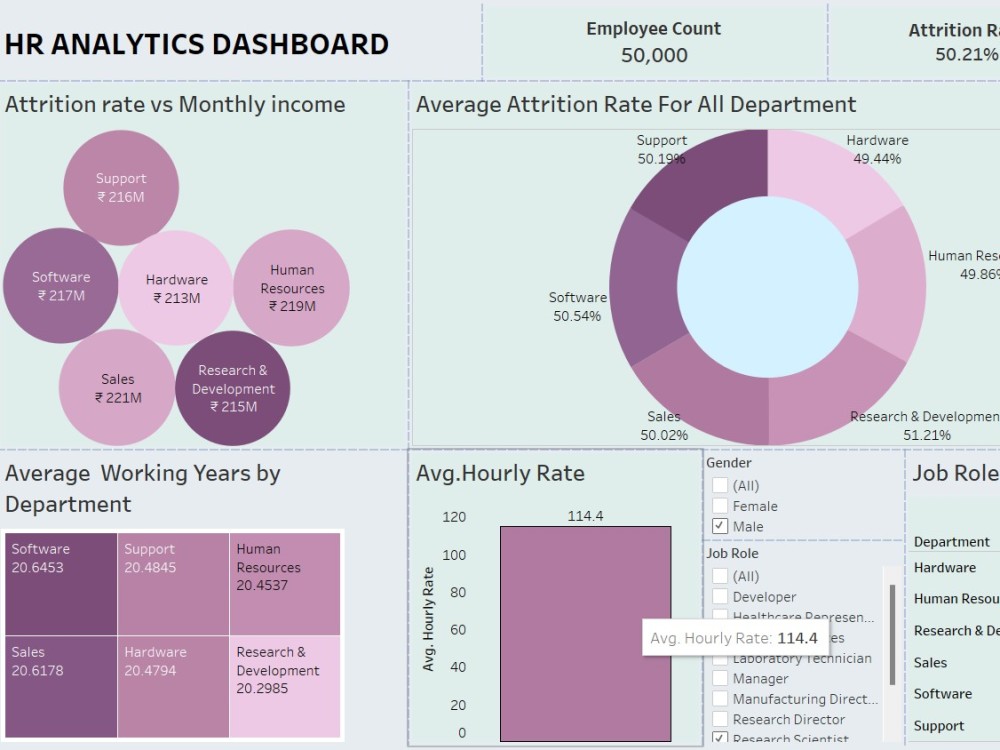The width and height of the screenshot is (1000, 750).
Task: Select (All) in the Job Role filter
Action: click(x=719, y=576)
